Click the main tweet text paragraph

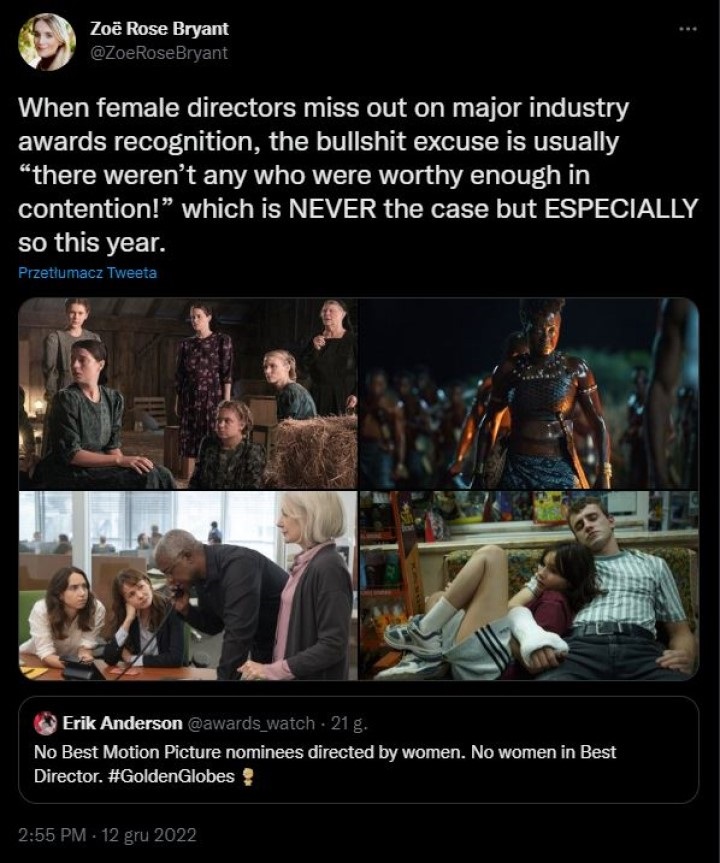[358, 175]
